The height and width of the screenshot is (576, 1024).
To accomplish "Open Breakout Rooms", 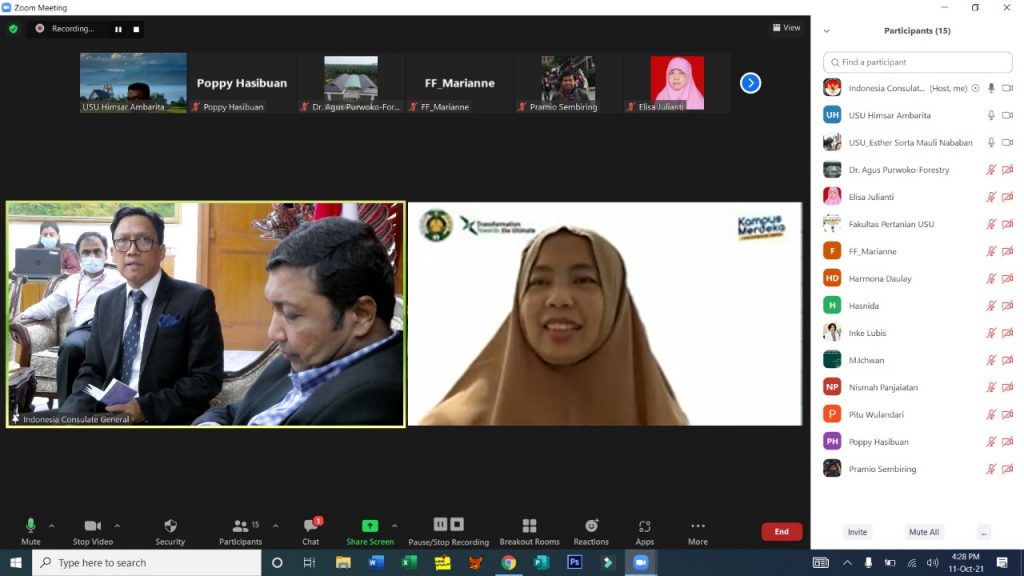I will click(529, 526).
